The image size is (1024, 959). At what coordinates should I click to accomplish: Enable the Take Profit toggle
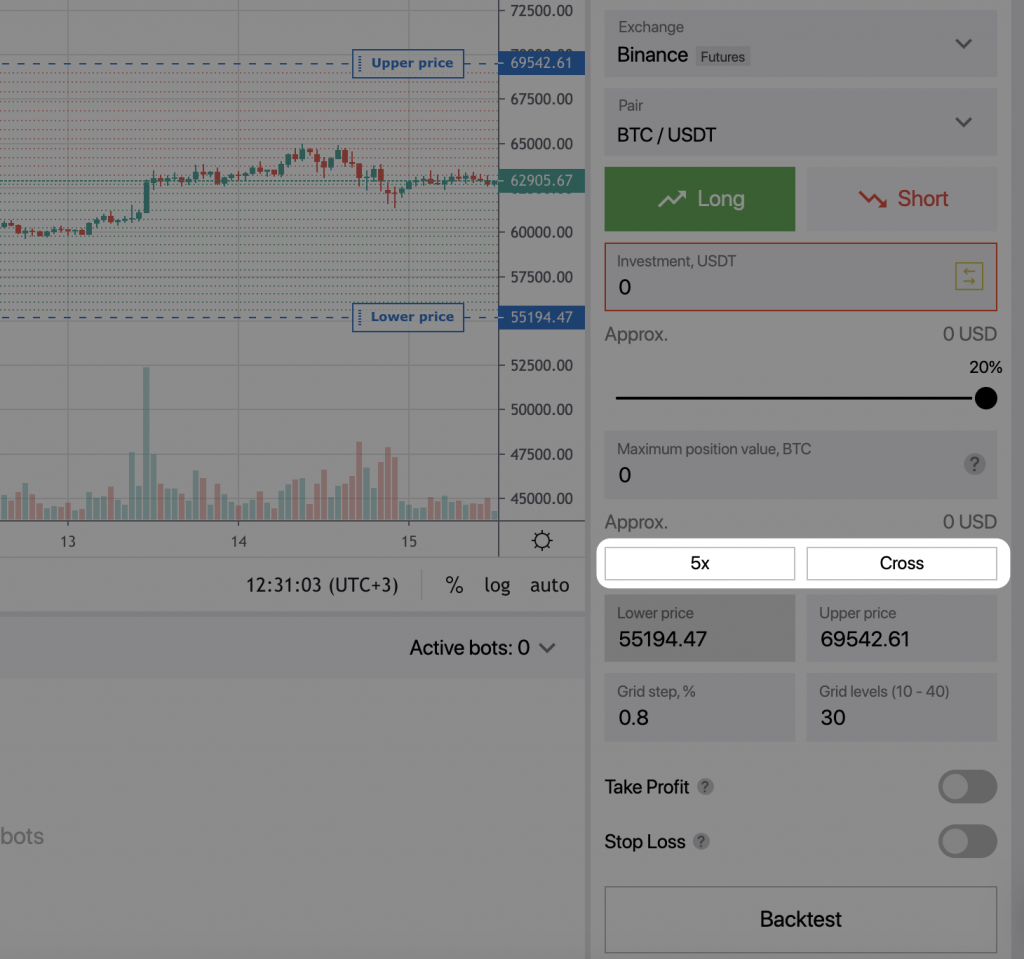coord(967,787)
